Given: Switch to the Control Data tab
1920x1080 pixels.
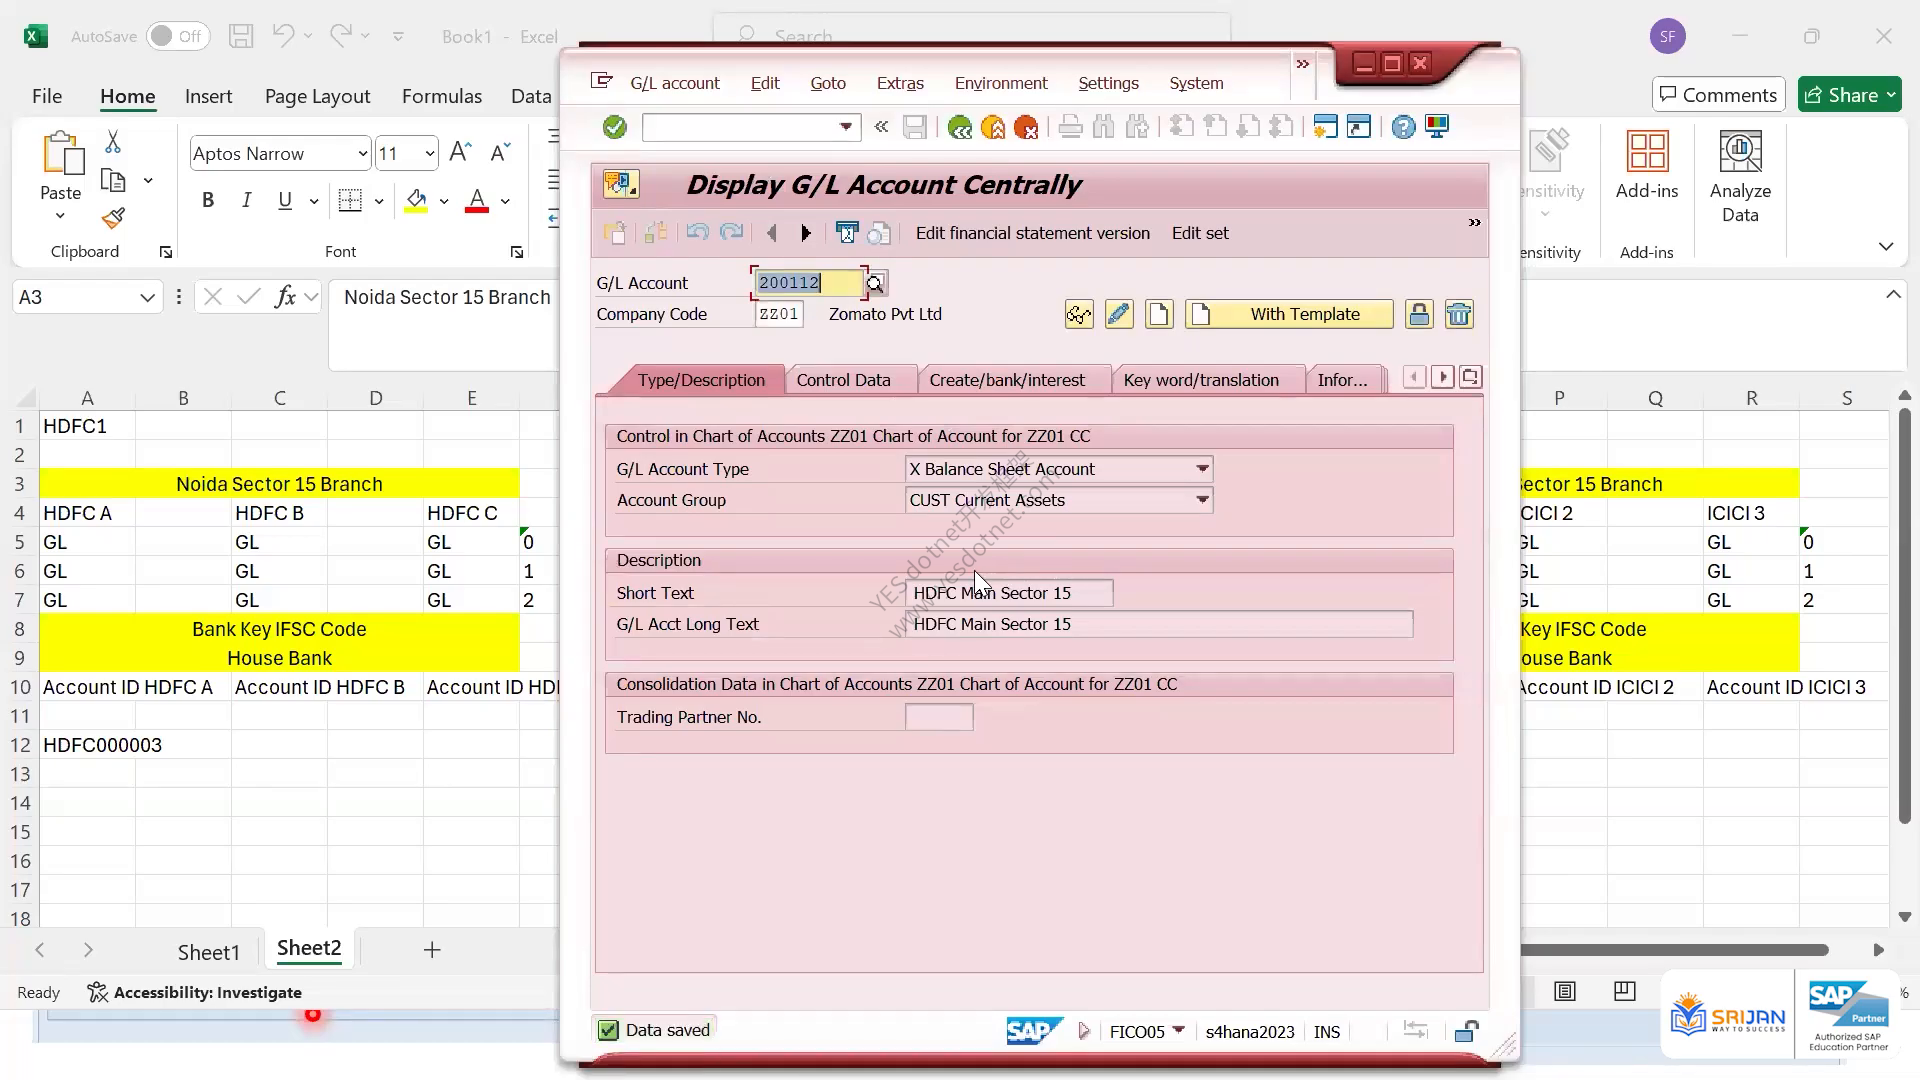Looking at the screenshot, I should [843, 380].
